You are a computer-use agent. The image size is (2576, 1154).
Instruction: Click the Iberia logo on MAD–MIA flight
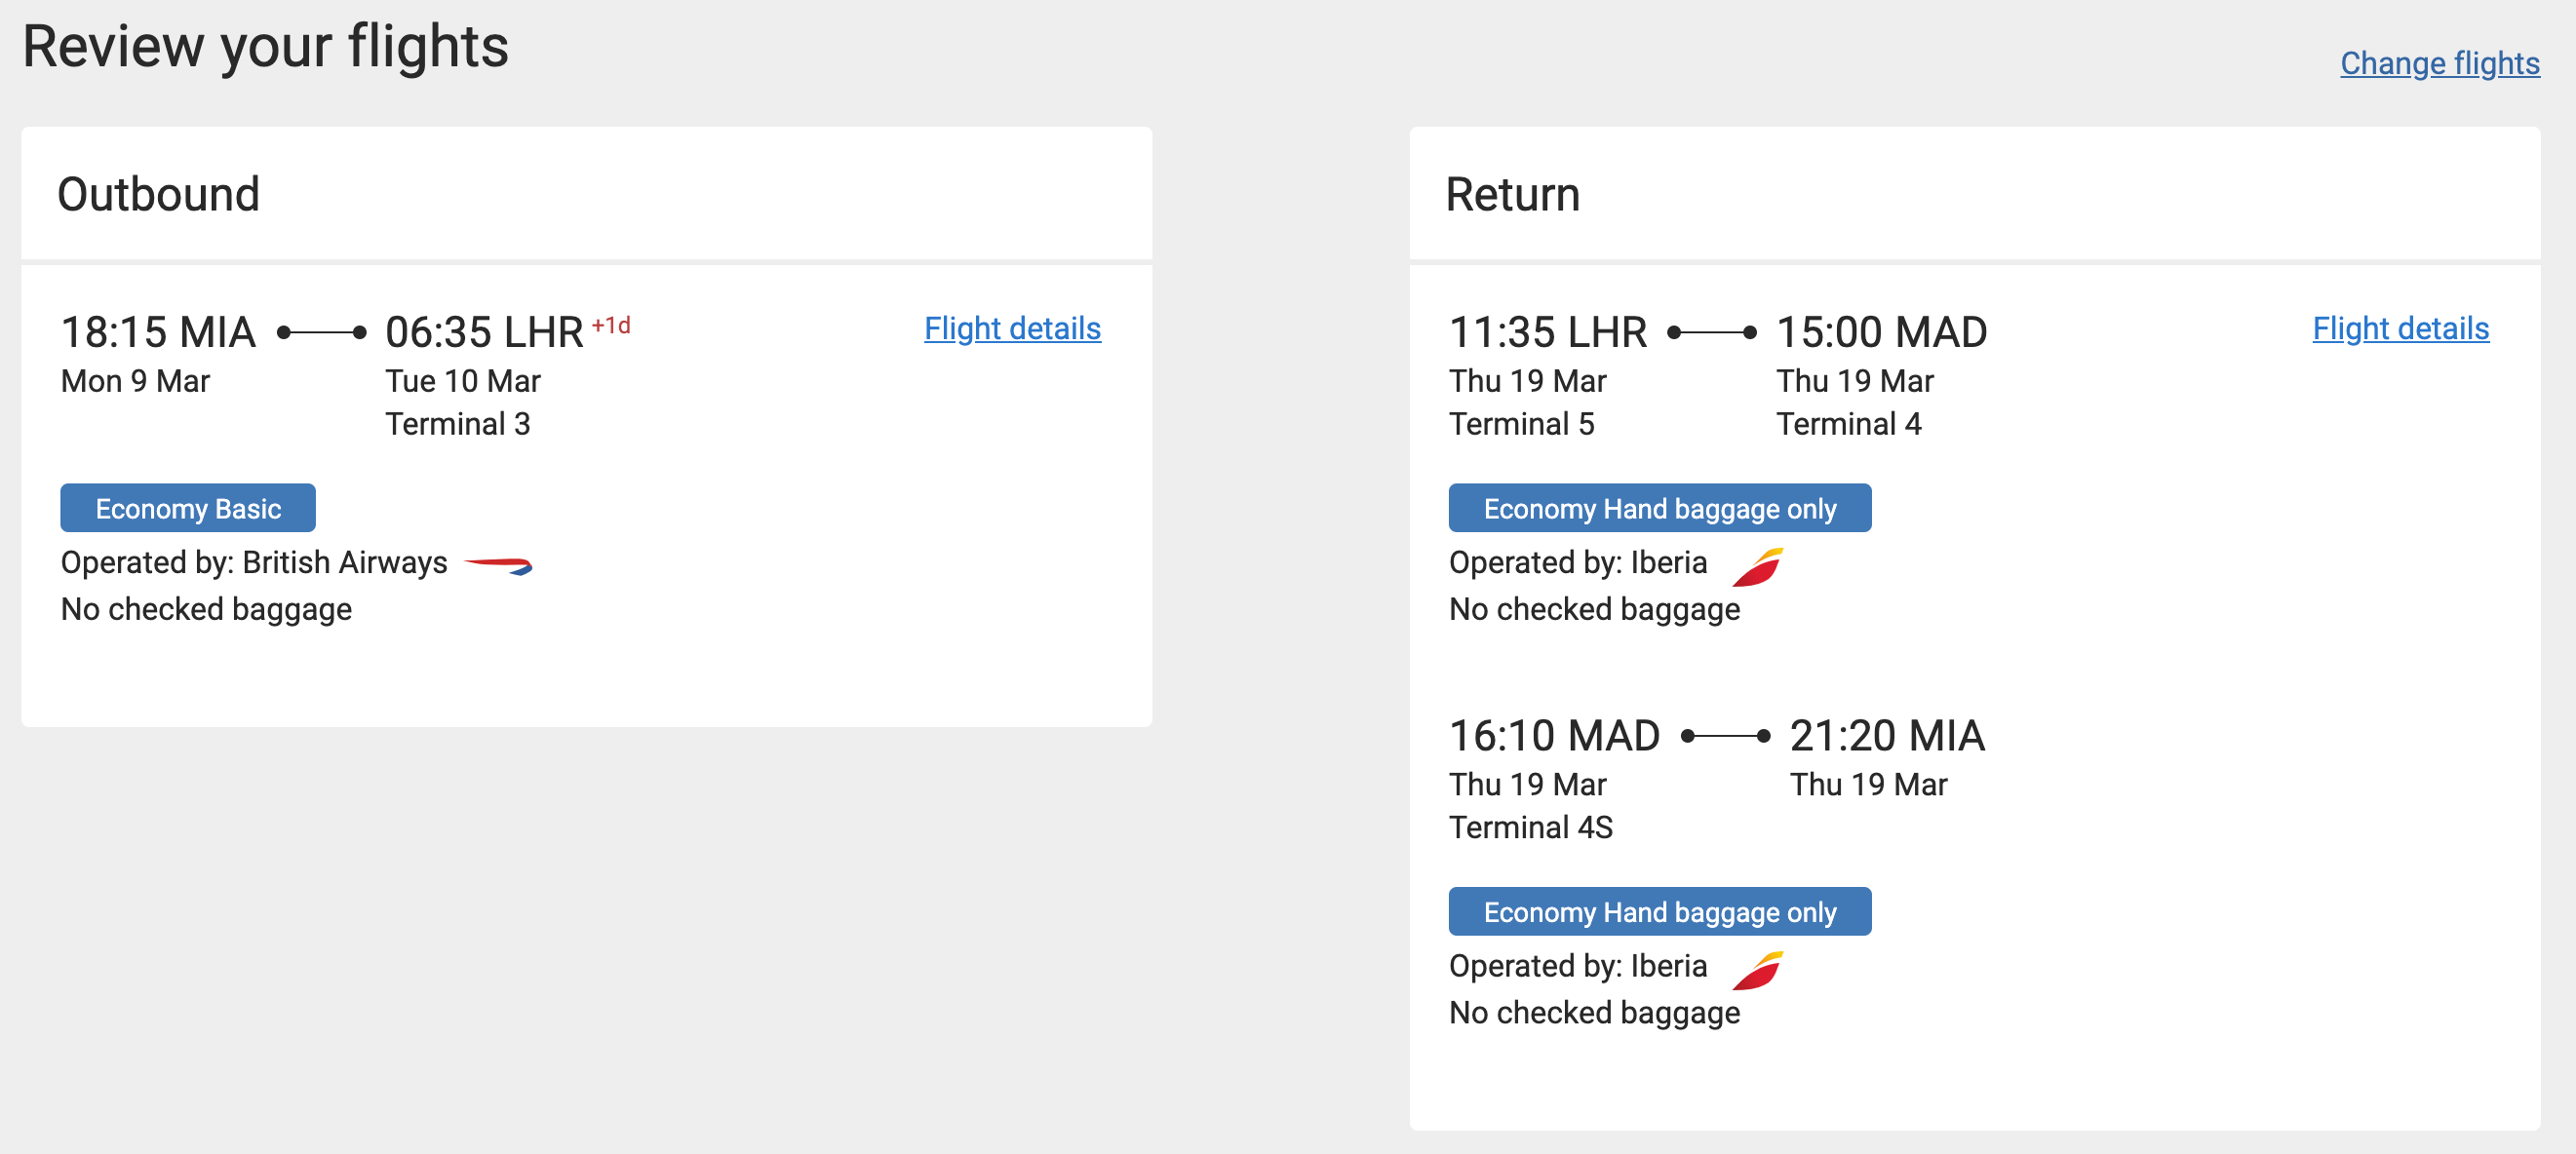1757,969
